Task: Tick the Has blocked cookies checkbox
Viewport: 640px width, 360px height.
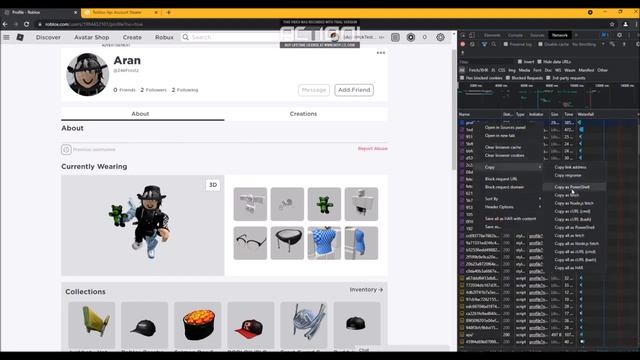Action: pyautogui.click(x=462, y=78)
